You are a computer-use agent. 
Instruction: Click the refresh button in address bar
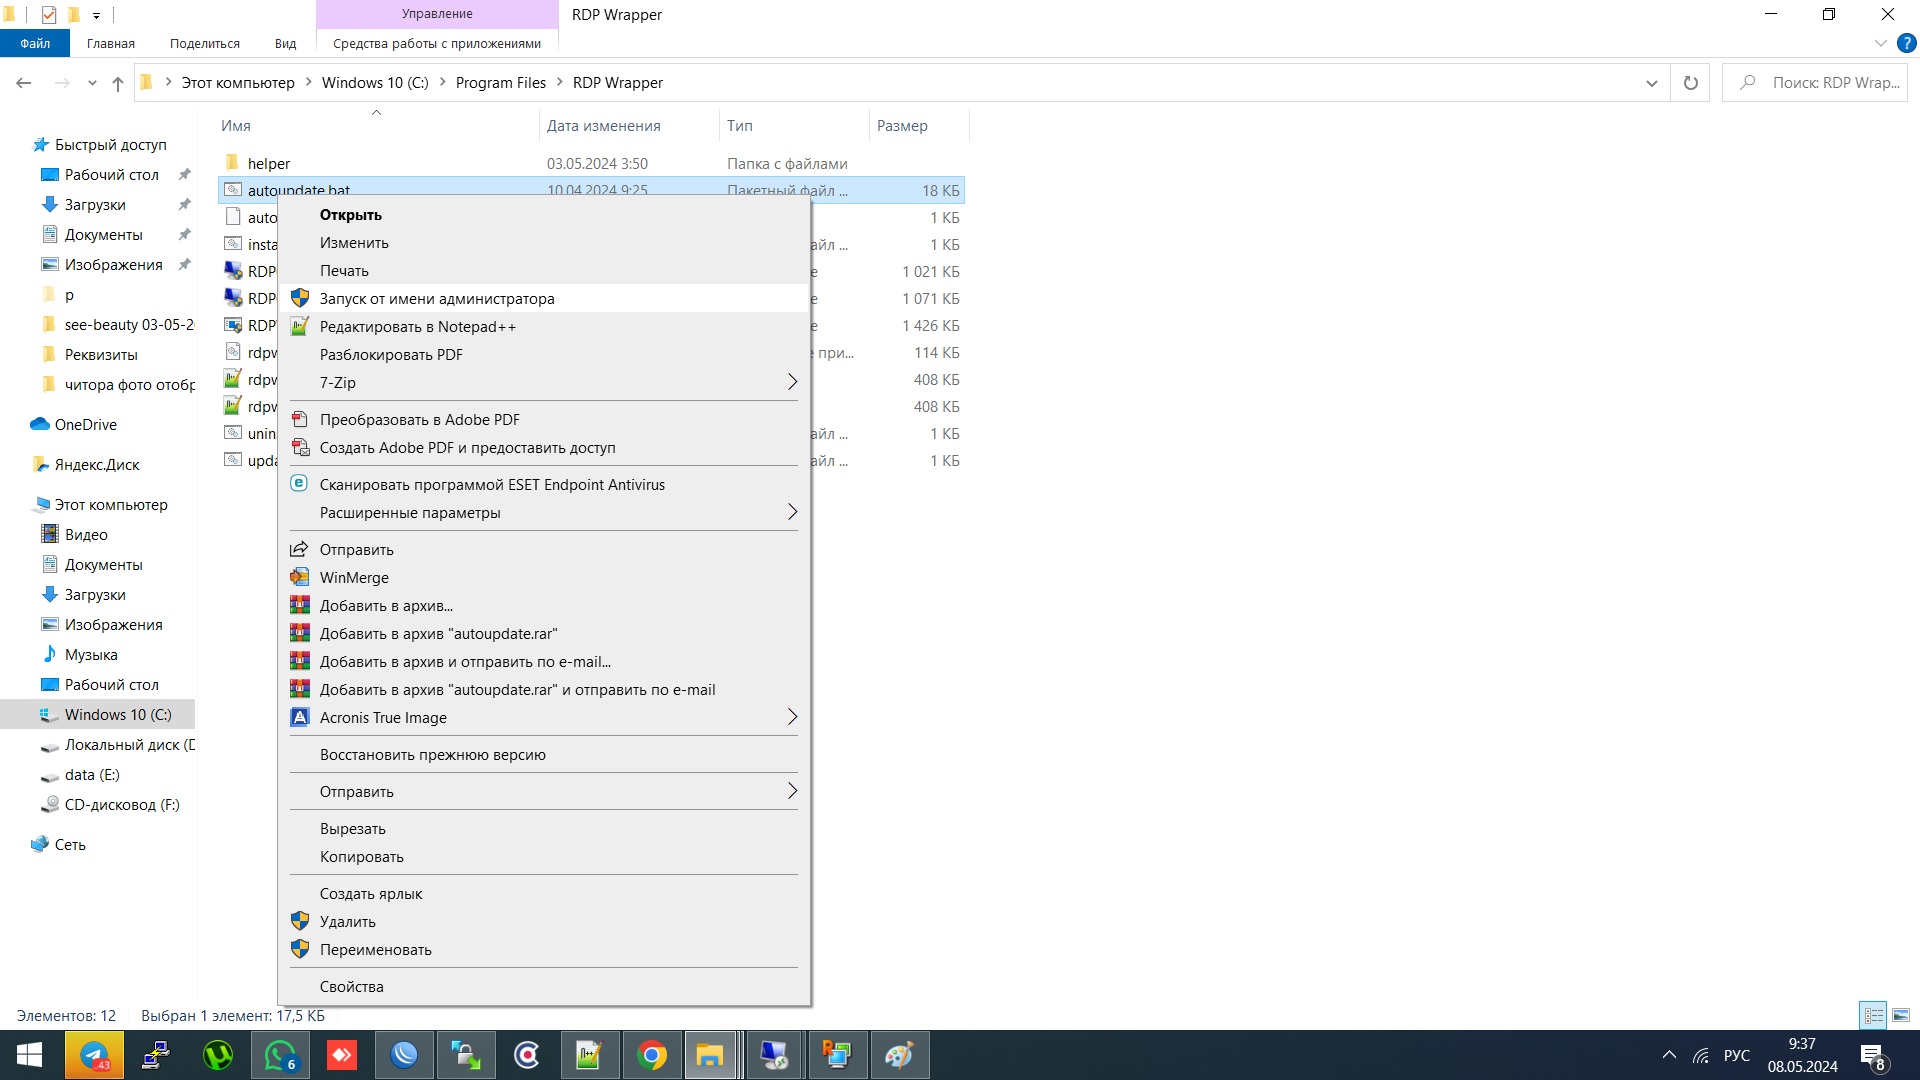pyautogui.click(x=1691, y=83)
